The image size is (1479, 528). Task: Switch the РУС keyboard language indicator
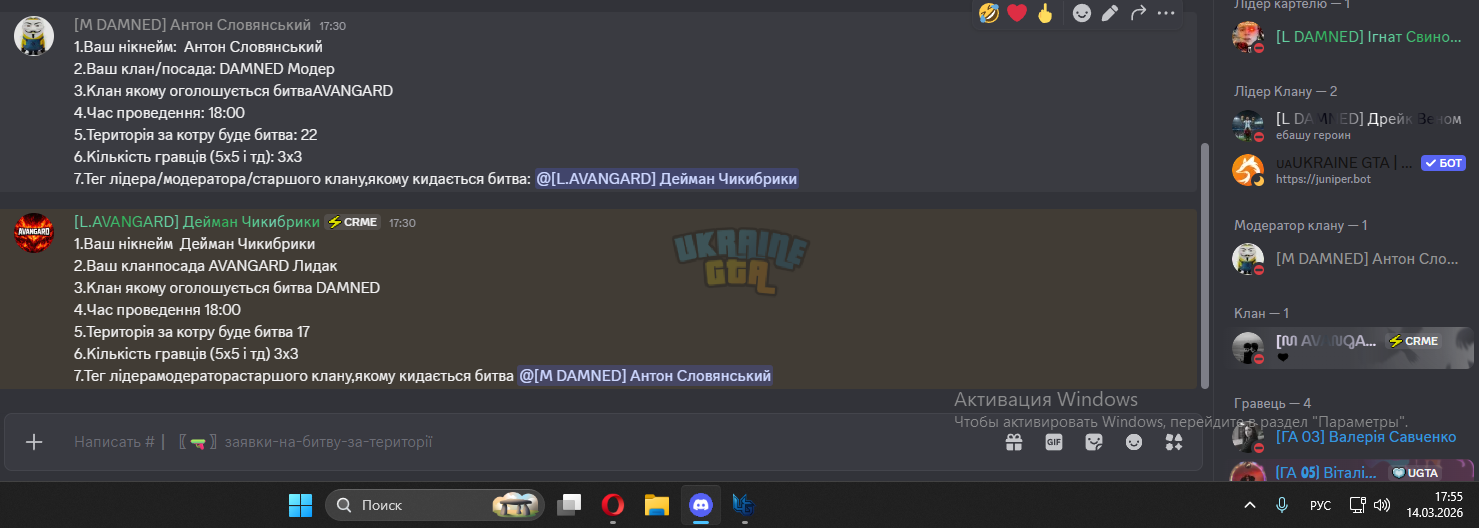(x=1320, y=506)
